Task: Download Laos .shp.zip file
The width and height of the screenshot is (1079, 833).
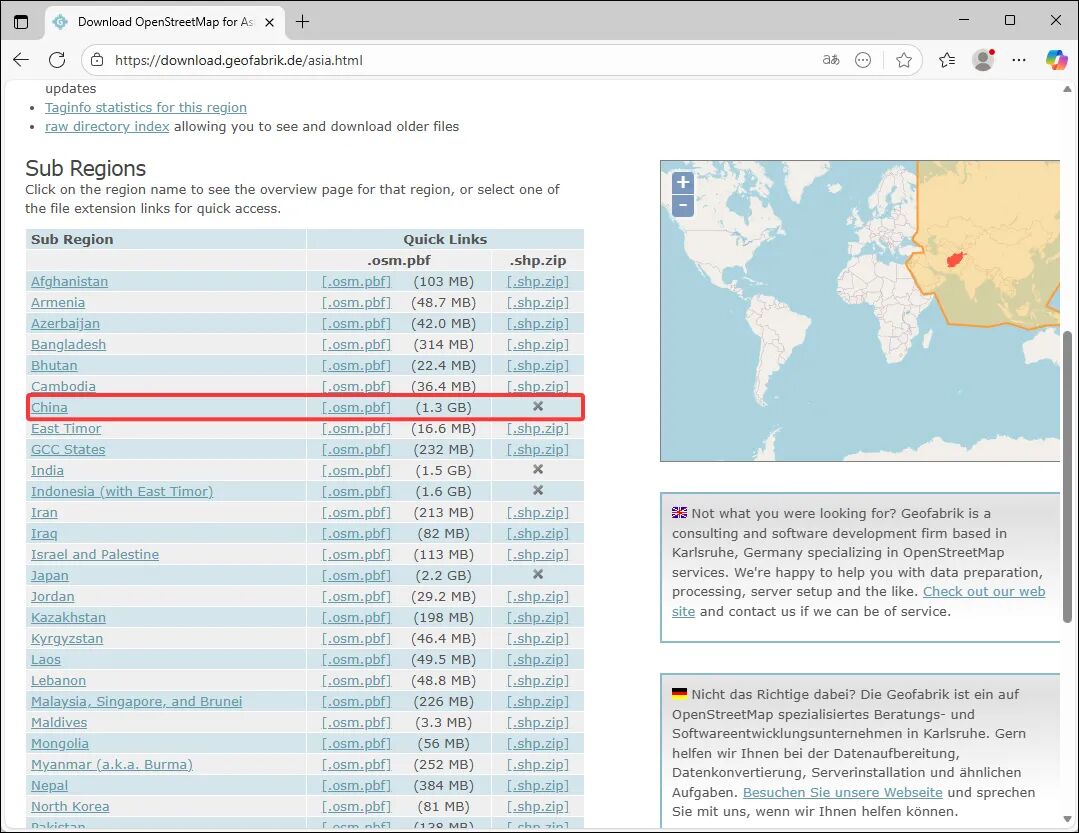Action: pos(538,659)
